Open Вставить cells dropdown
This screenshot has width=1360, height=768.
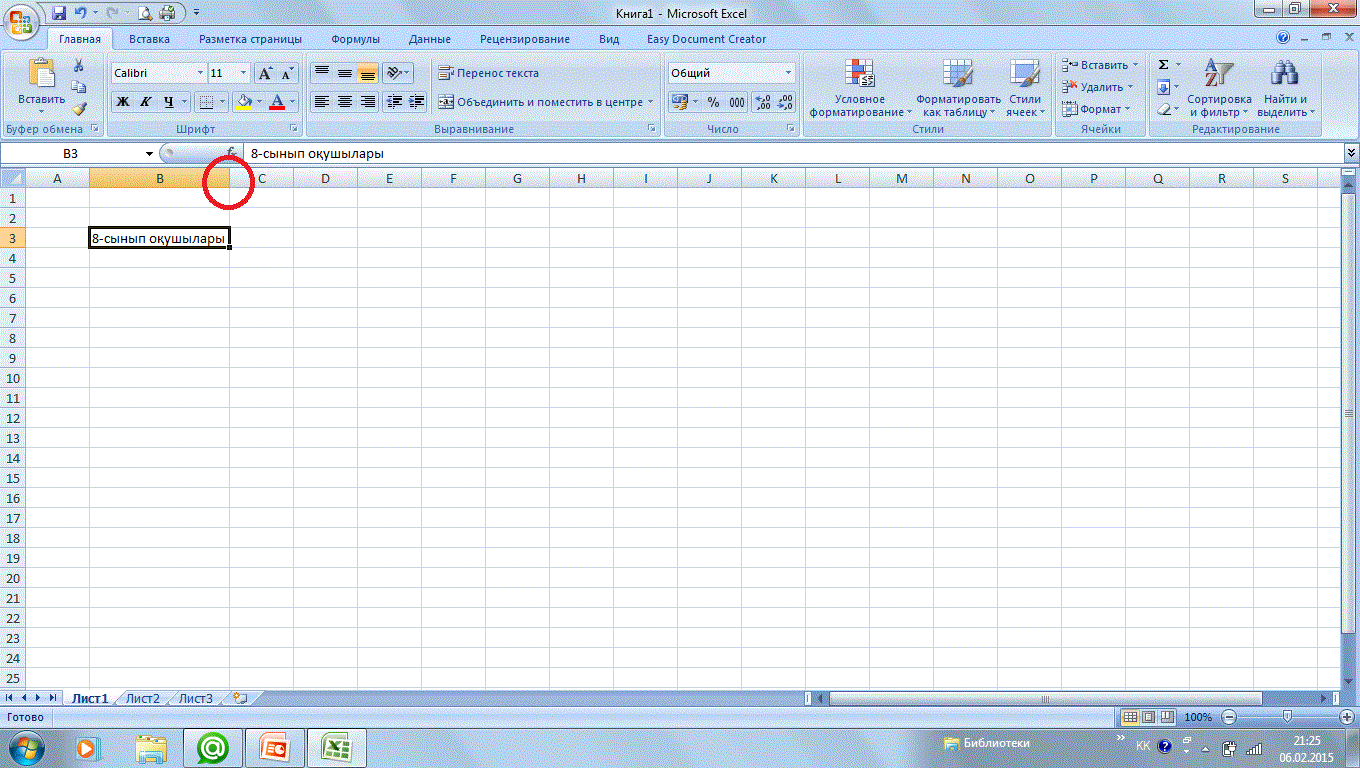point(1100,65)
